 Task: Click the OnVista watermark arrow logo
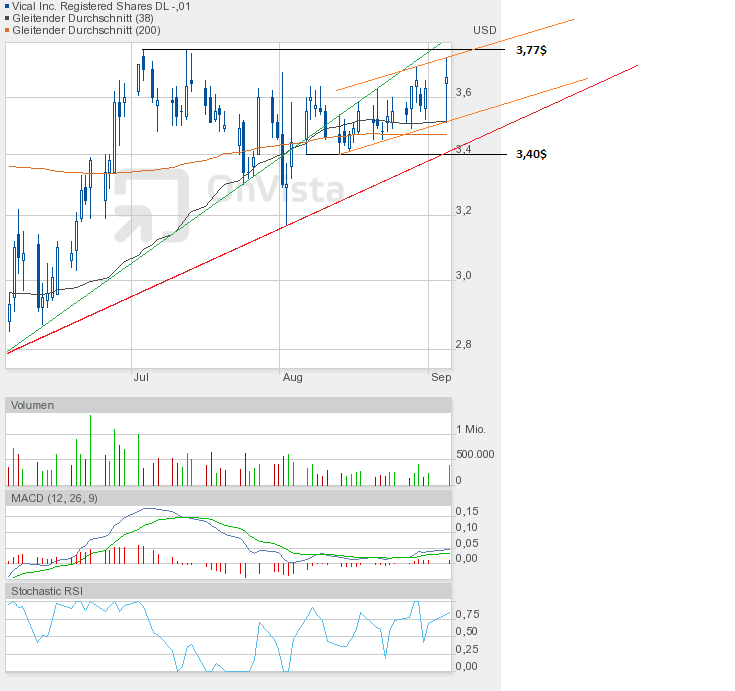pos(150,205)
